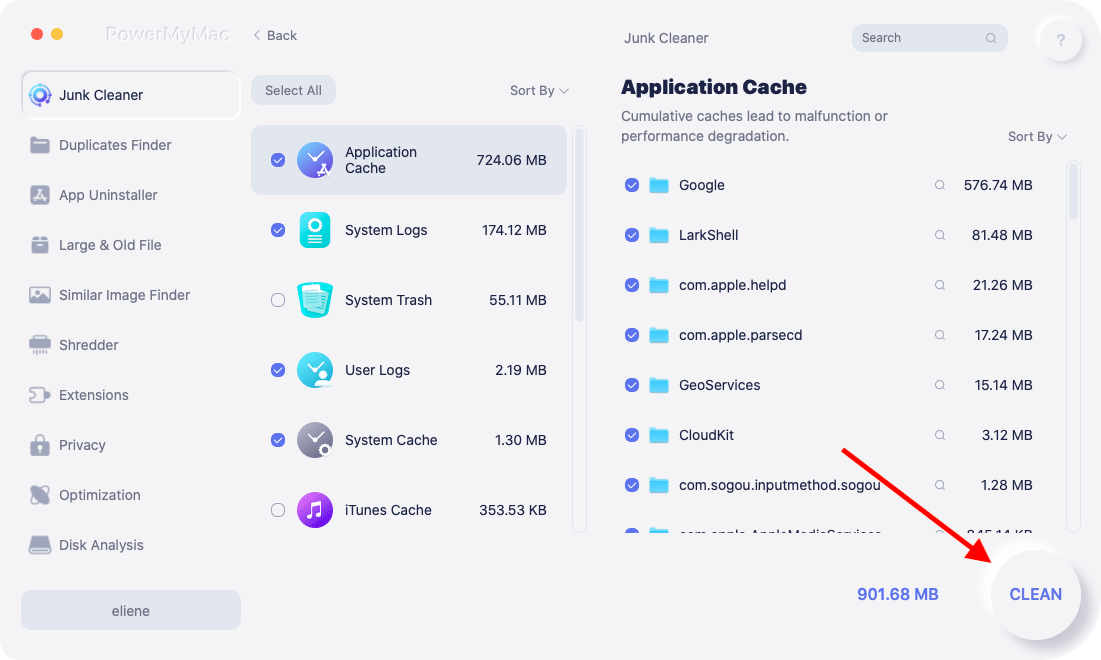Open the Large & Old File module
Viewport: 1101px width, 660px height.
[x=131, y=245]
